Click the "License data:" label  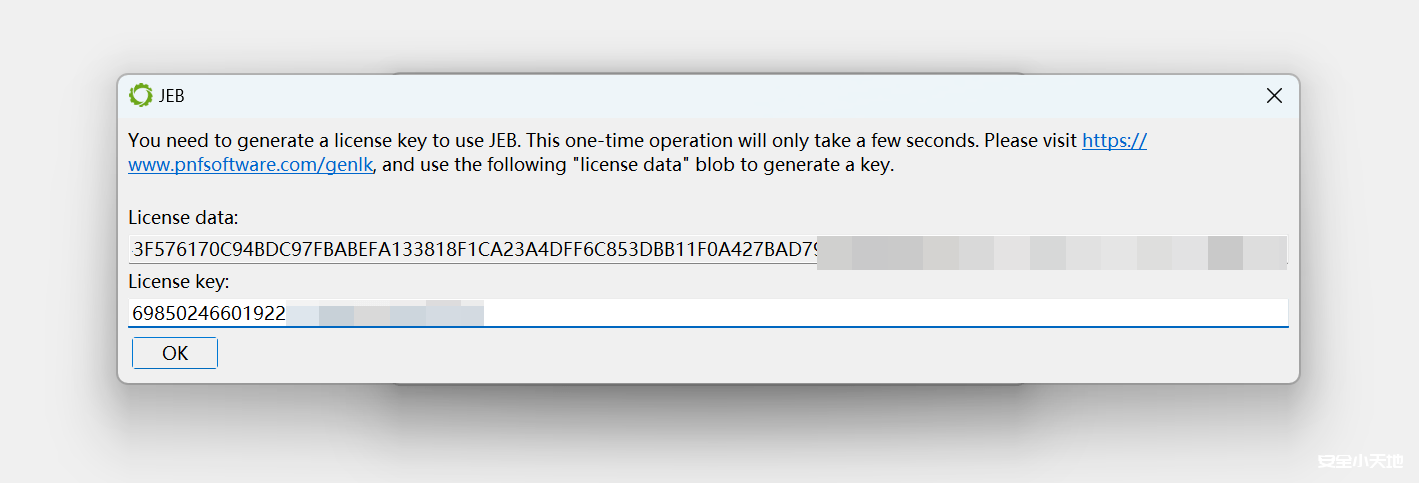pyautogui.click(x=183, y=217)
